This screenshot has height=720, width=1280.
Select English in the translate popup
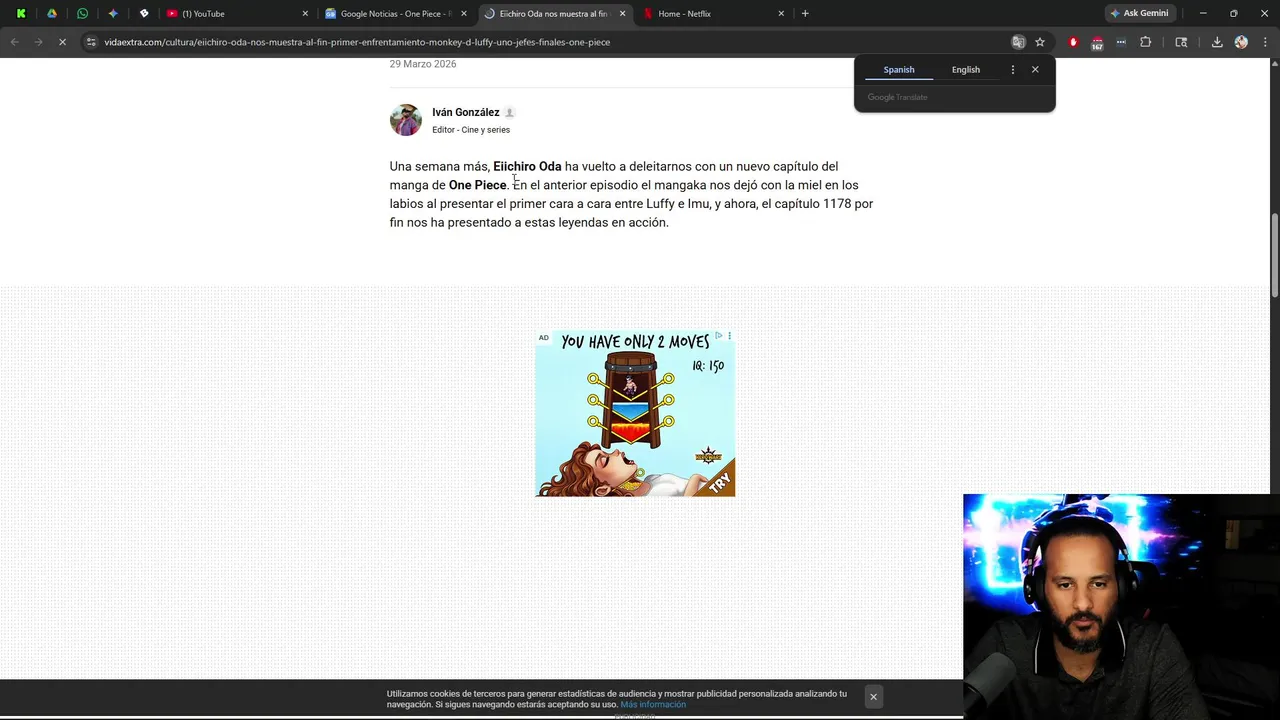coord(965,69)
